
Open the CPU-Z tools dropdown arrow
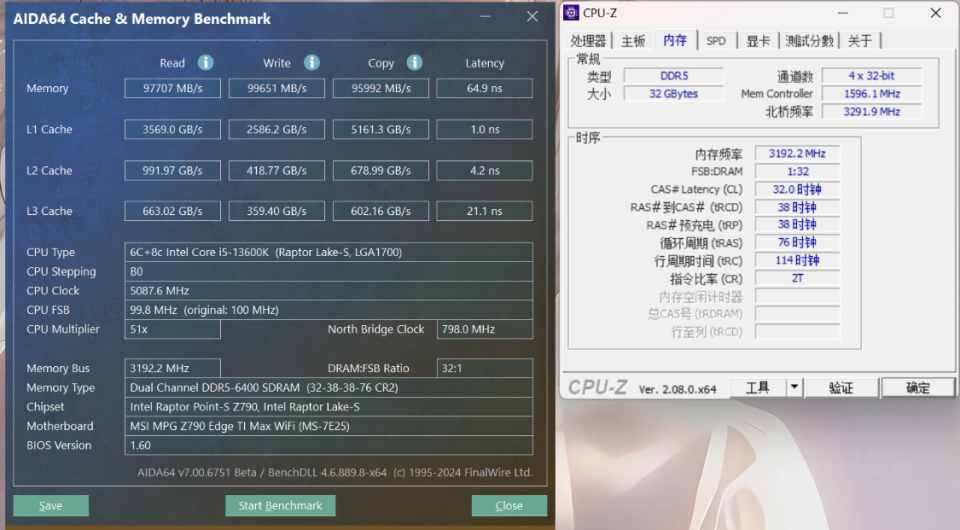coord(794,387)
